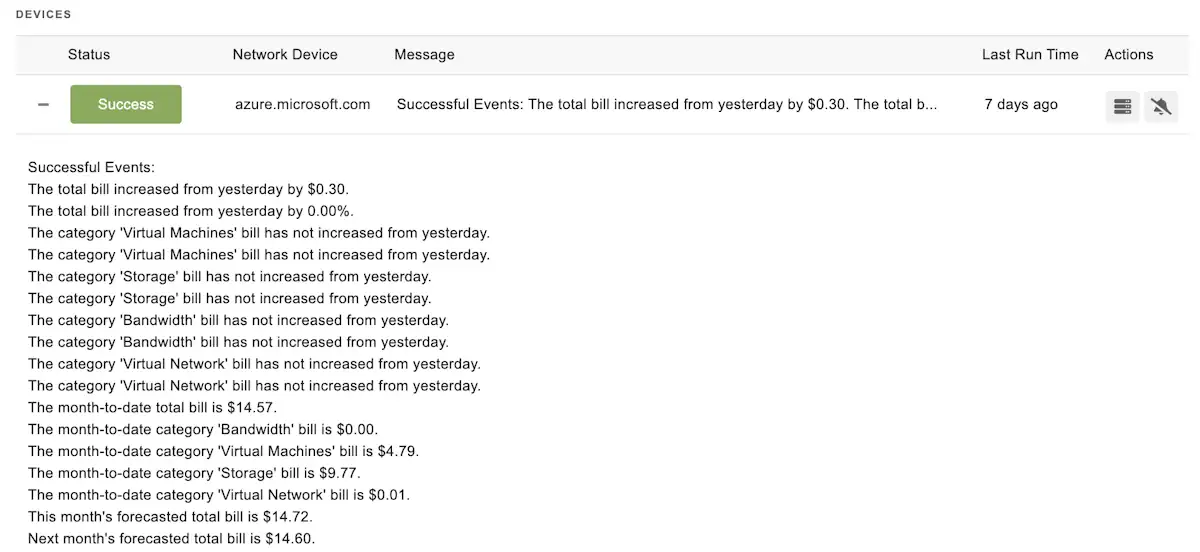This screenshot has height=552, width=1200.
Task: Click the truncated message summary in the row
Action: tap(667, 104)
